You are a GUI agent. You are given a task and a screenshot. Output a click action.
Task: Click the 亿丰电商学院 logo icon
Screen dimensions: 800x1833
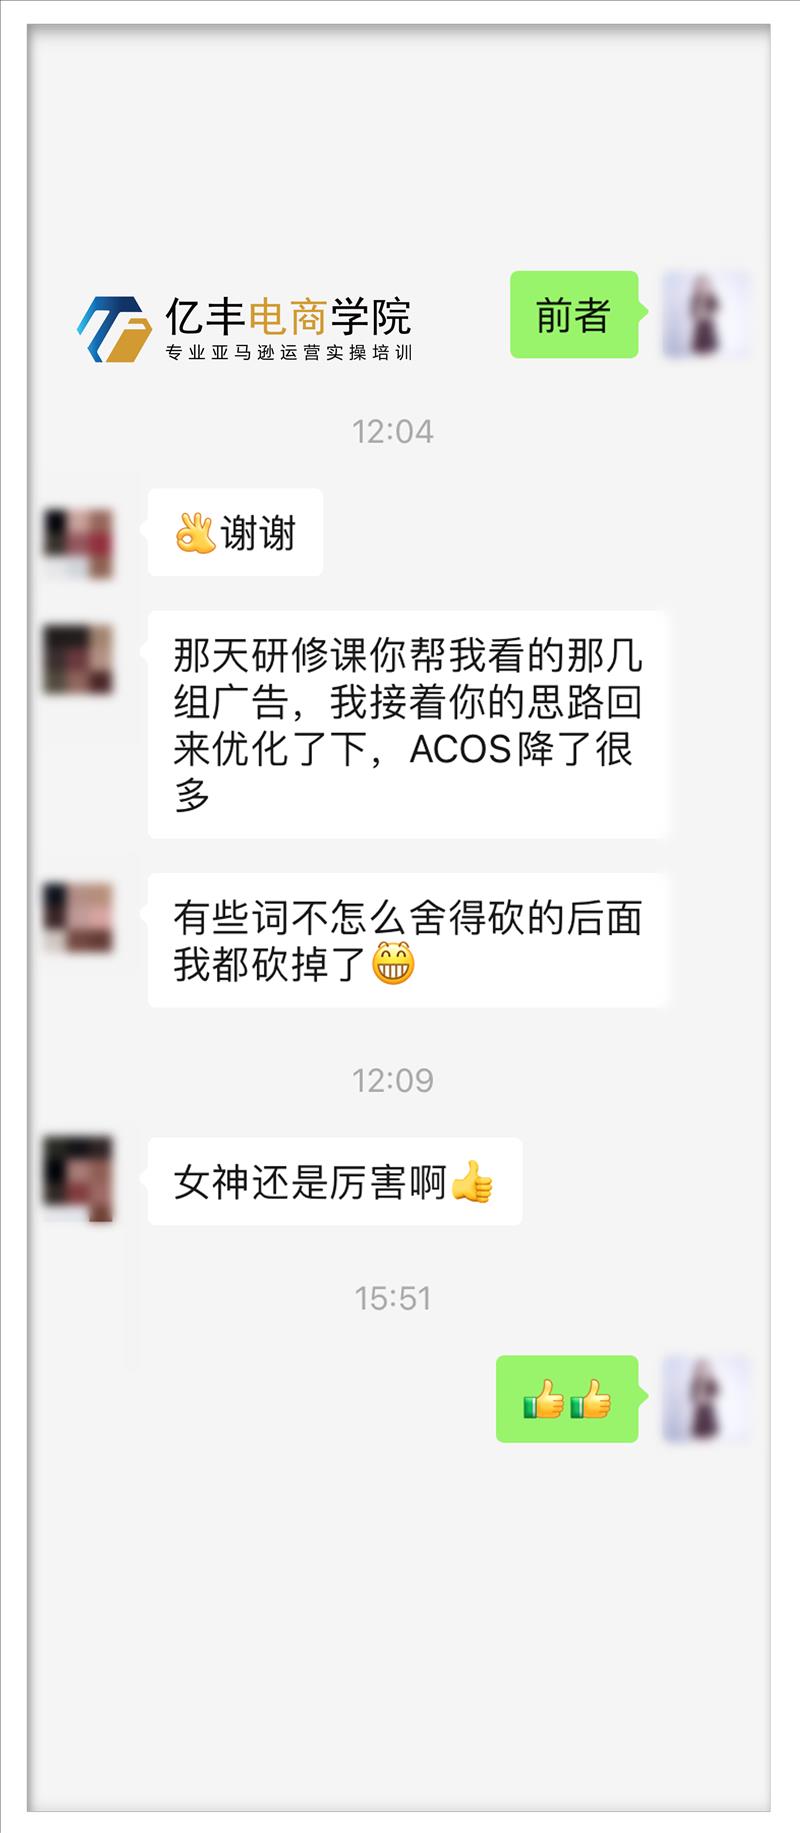pos(114,328)
